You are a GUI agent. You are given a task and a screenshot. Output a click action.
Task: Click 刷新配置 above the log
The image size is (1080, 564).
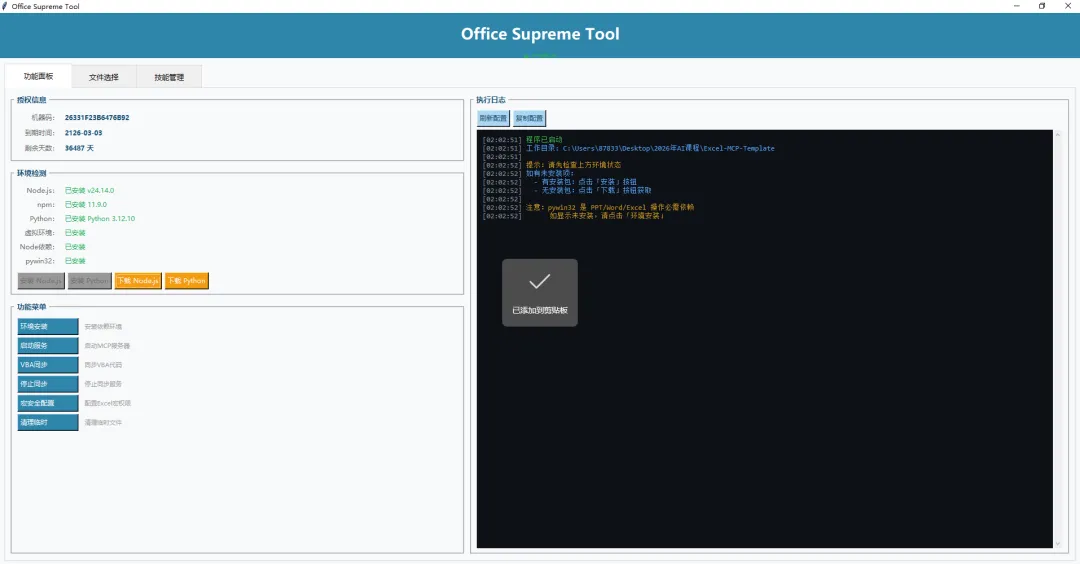pyautogui.click(x=493, y=118)
